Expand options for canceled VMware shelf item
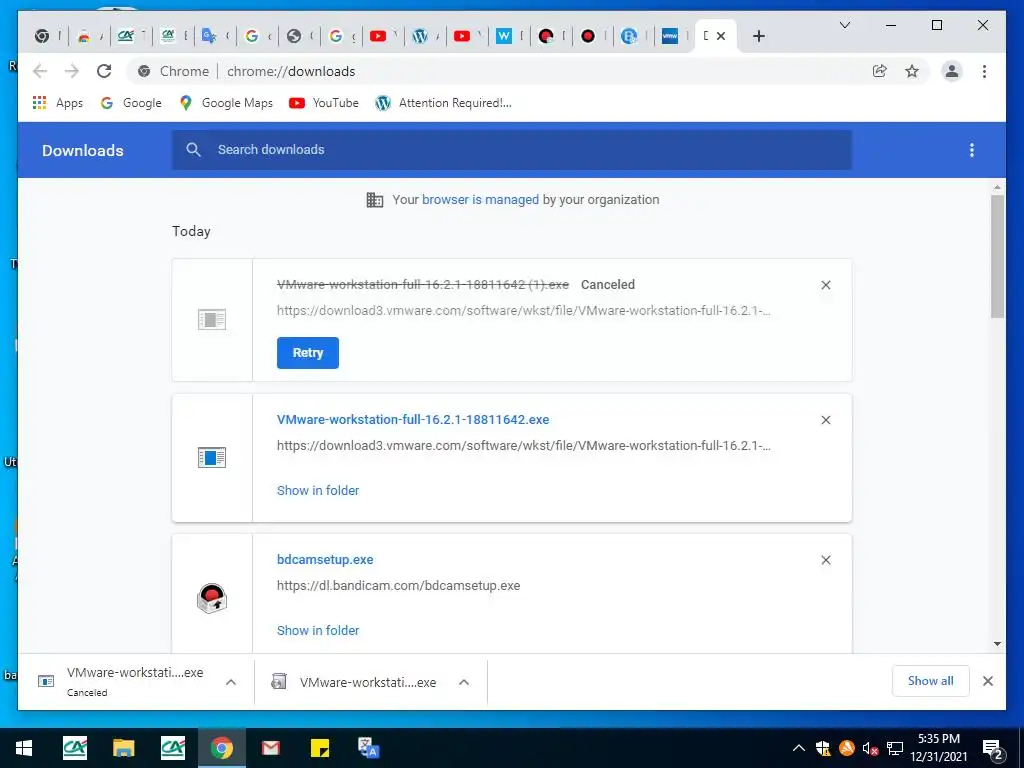The width and height of the screenshot is (1024, 768). click(x=231, y=682)
